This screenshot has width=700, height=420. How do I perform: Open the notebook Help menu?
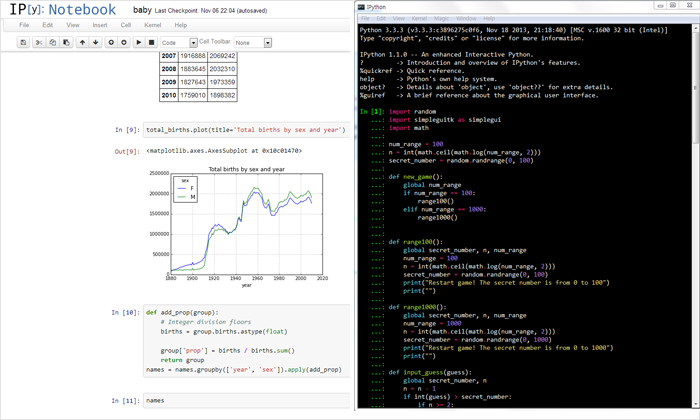click(x=180, y=25)
